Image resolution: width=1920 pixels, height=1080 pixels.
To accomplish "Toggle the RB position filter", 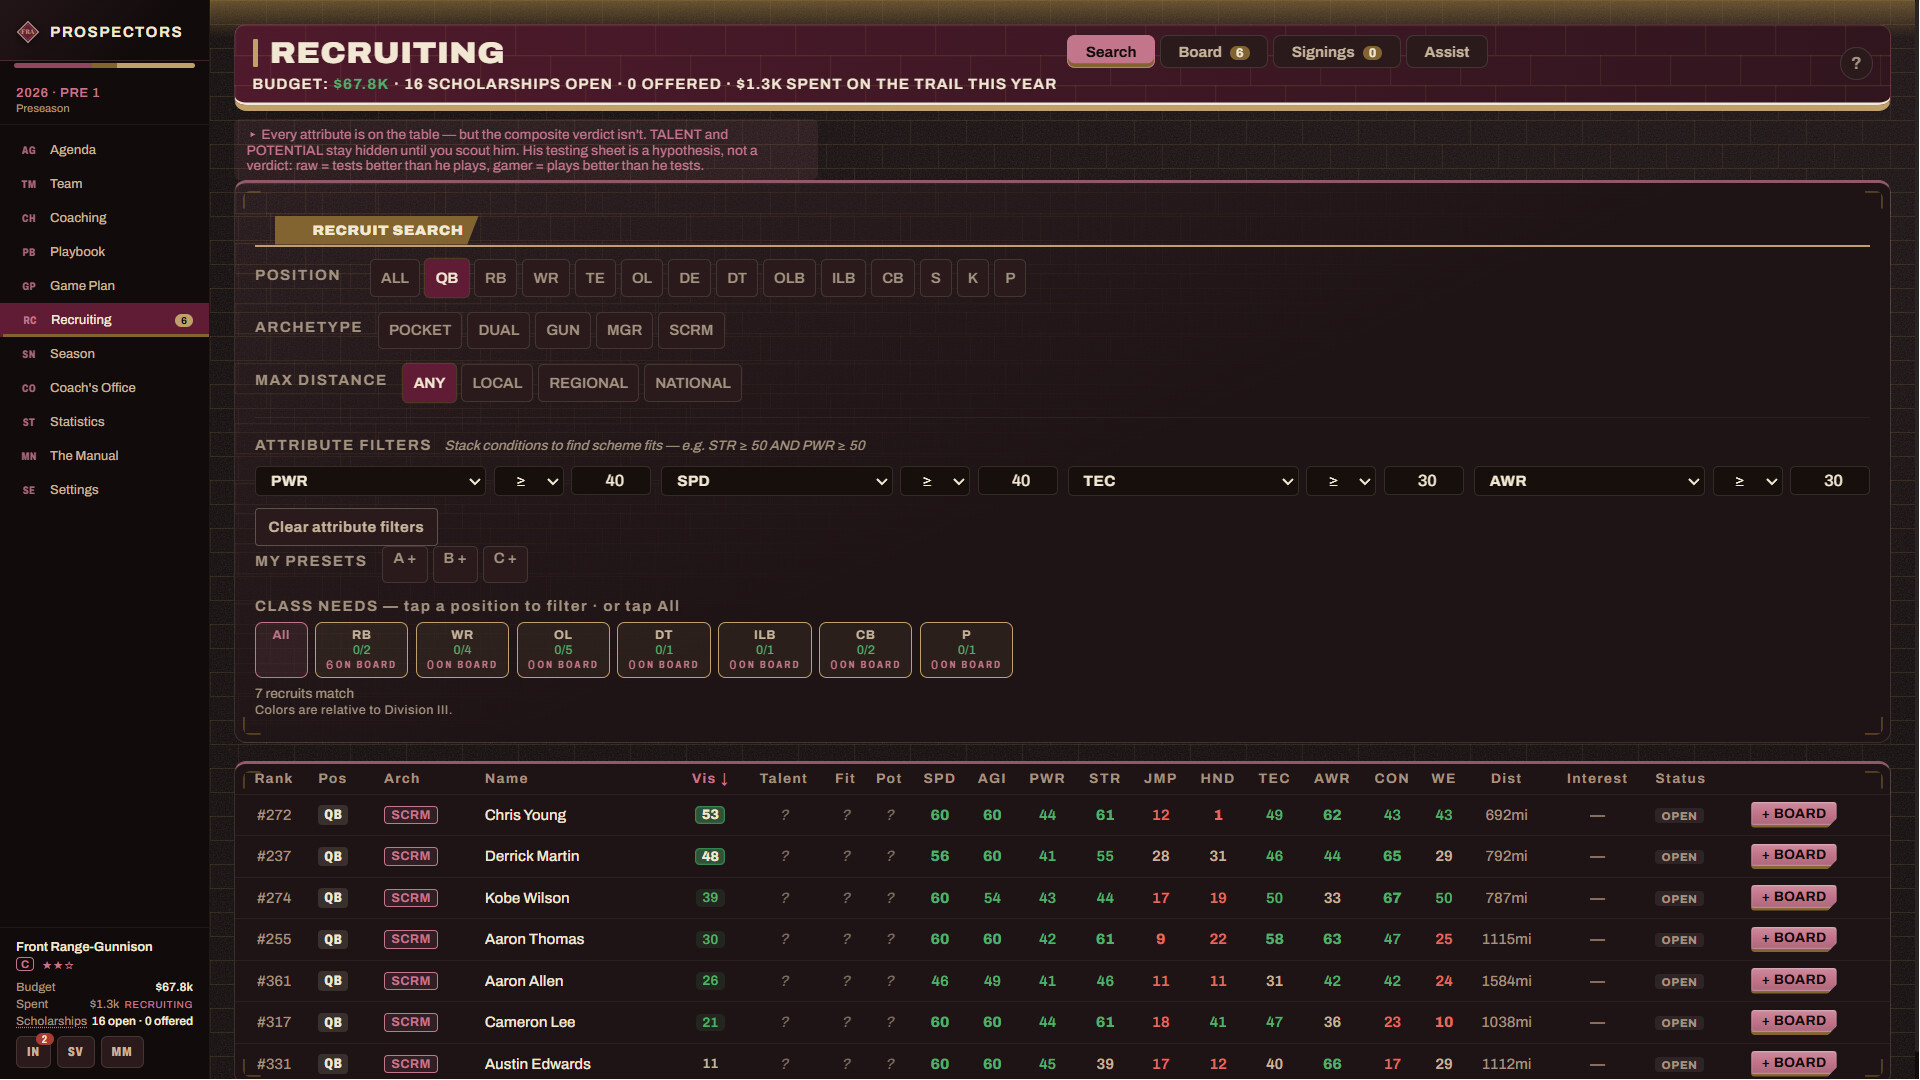I will (495, 278).
